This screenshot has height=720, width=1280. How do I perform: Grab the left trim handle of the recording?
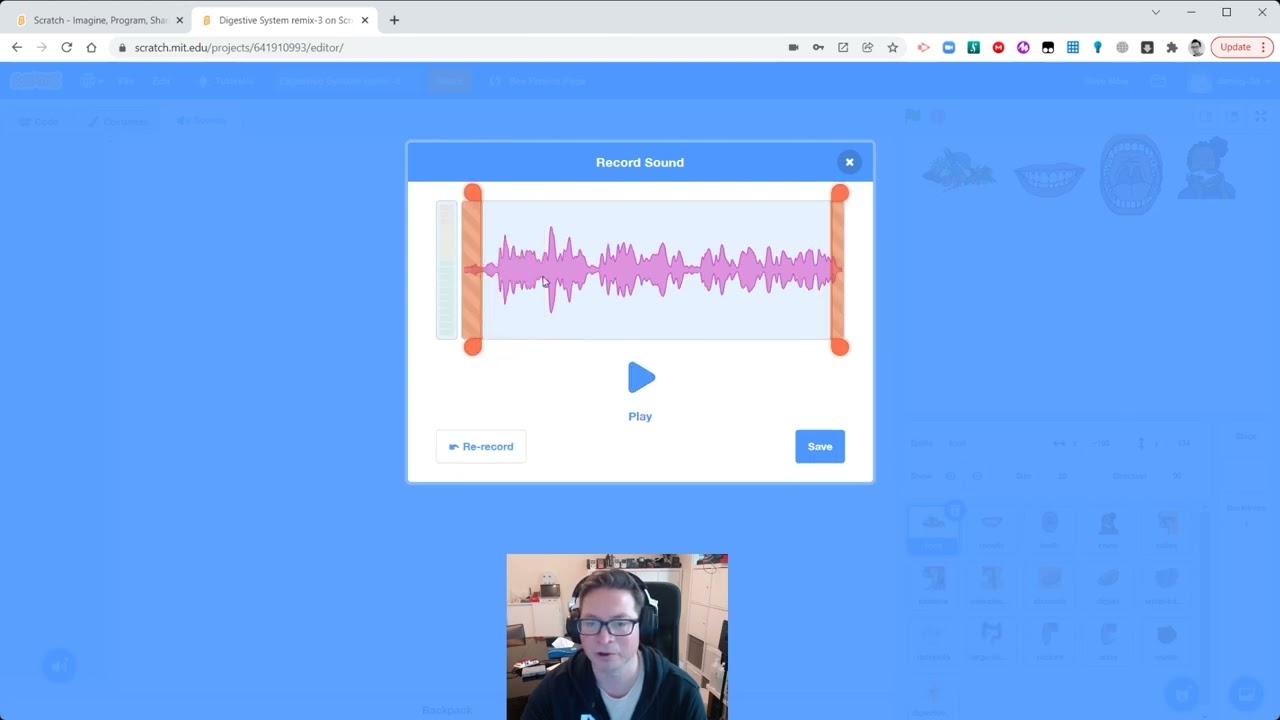tap(472, 269)
